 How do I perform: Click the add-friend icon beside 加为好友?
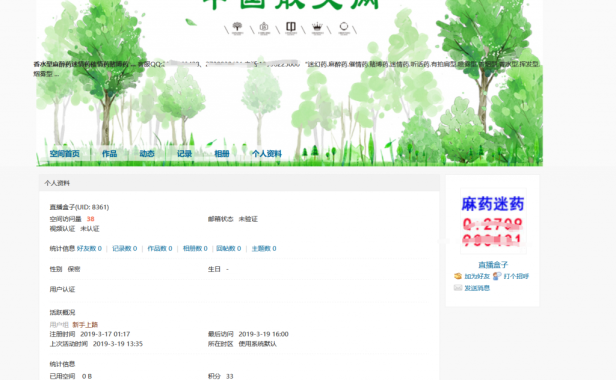458,276
